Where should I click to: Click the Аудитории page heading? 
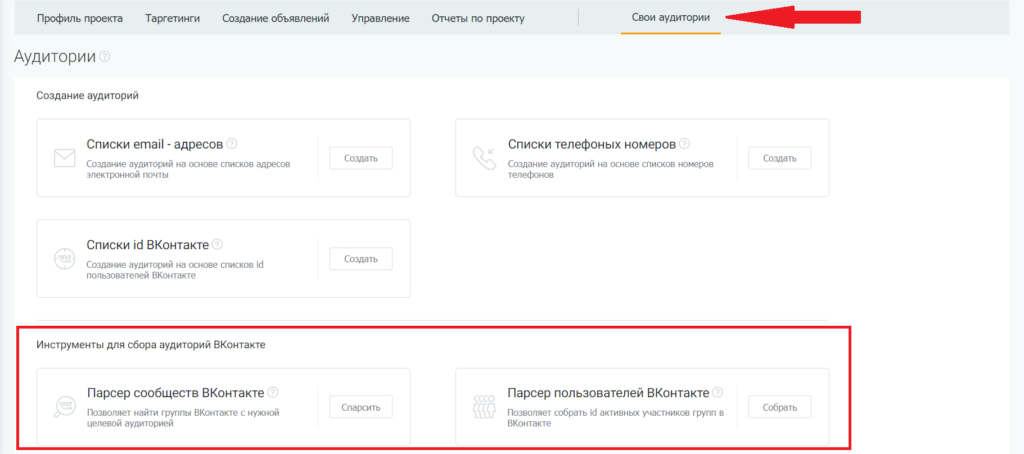click(x=55, y=57)
